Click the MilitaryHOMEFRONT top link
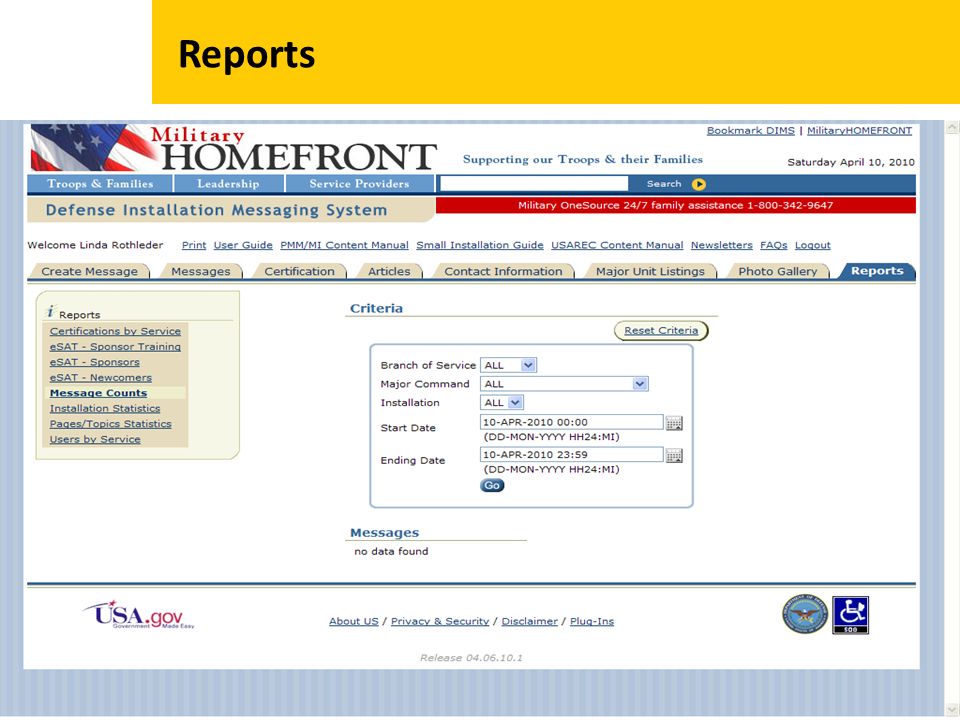Screen dimensions: 960x720 tap(859, 130)
